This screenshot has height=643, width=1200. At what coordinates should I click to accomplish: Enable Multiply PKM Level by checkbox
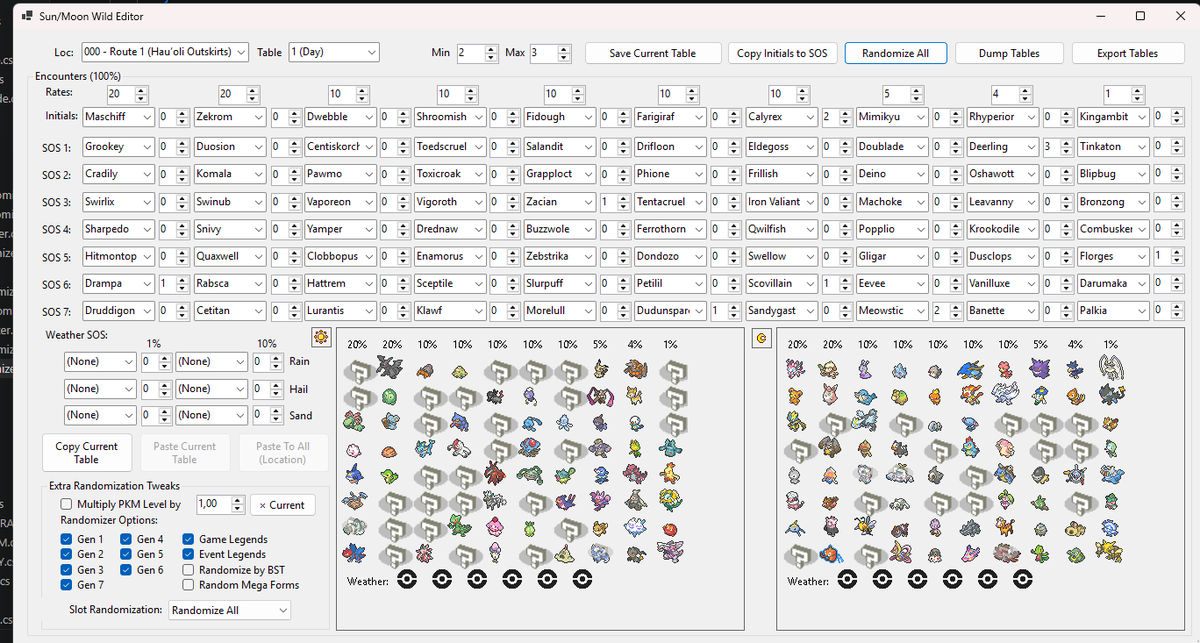67,505
